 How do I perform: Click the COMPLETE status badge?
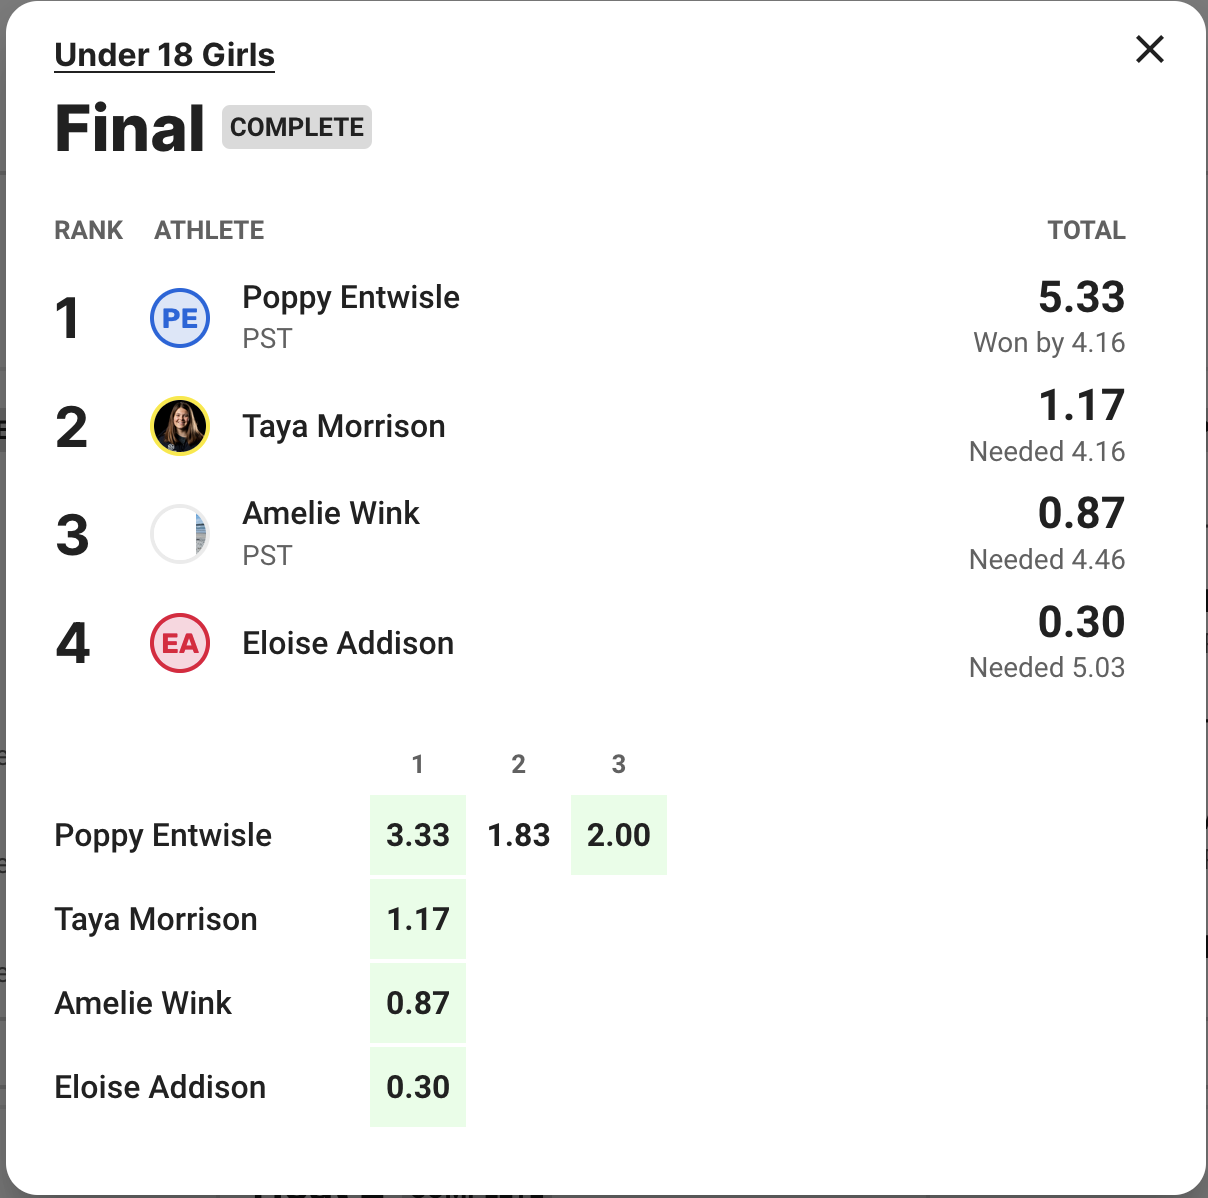pyautogui.click(x=297, y=127)
